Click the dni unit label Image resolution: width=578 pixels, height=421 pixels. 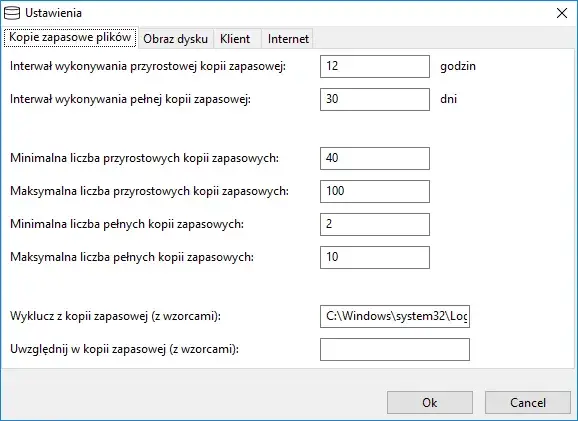448,99
